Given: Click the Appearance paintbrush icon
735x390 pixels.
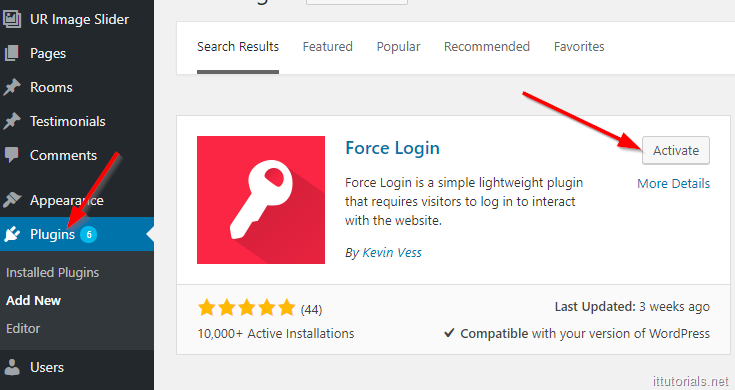Looking at the screenshot, I should click(12, 200).
